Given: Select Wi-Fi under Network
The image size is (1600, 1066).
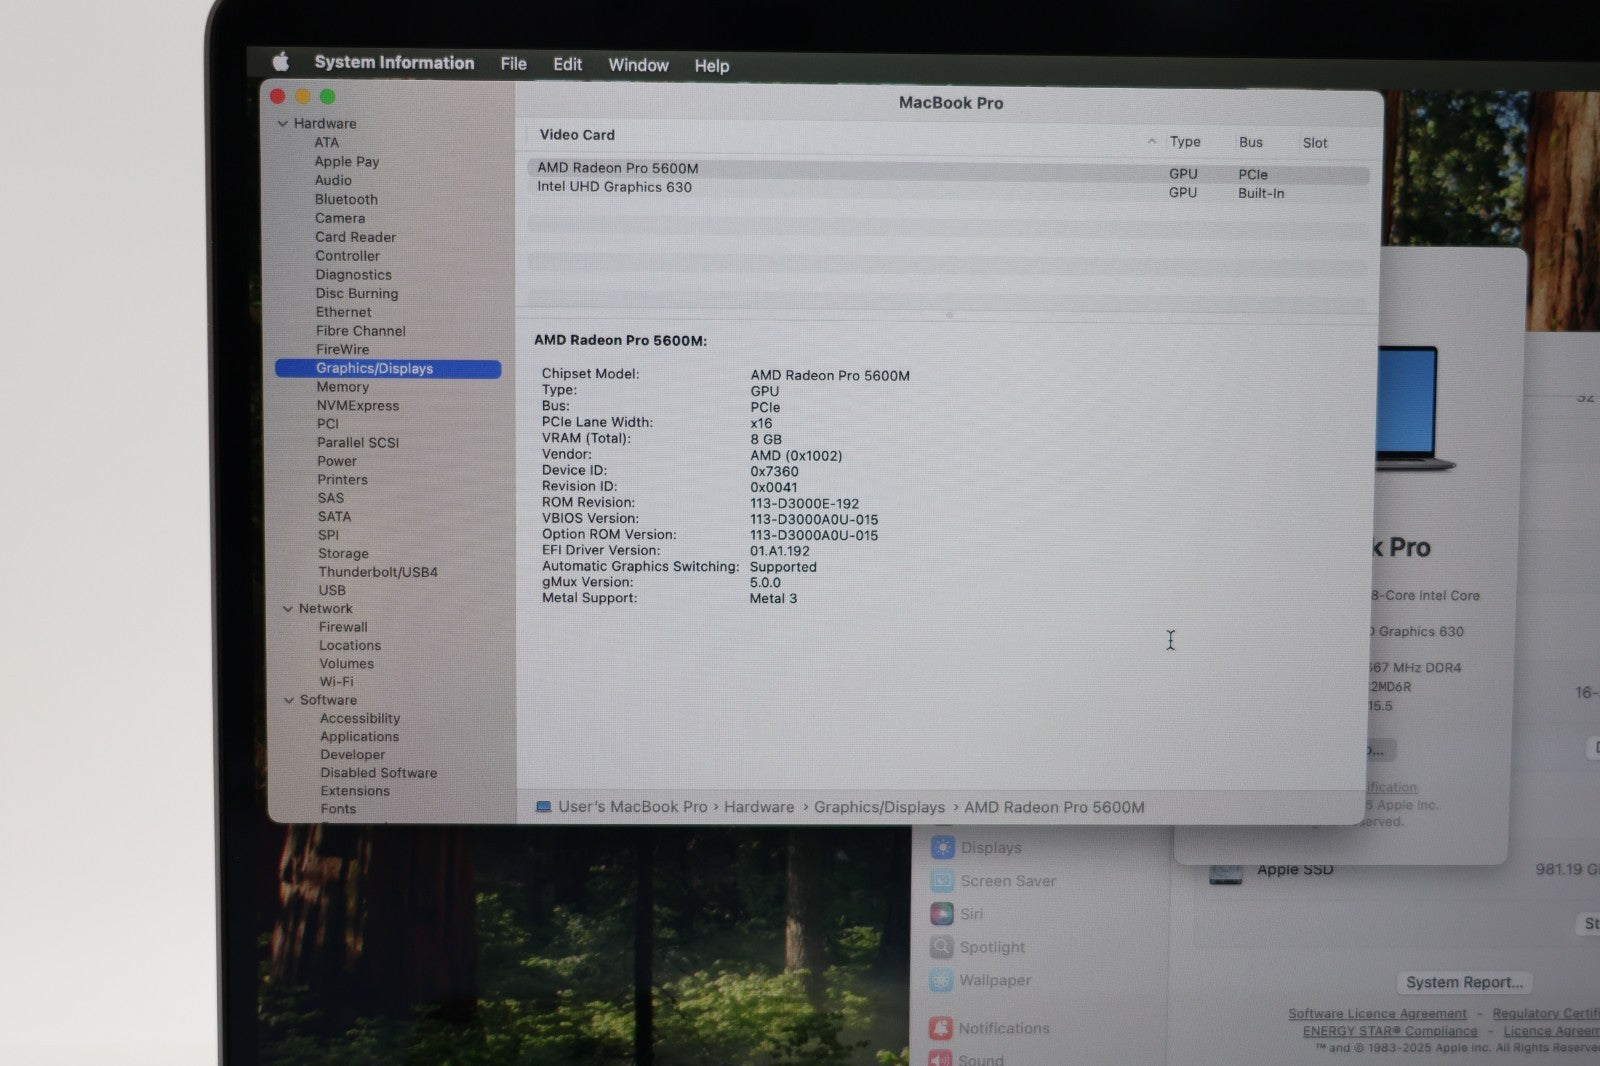Looking at the screenshot, I should 336,683.
